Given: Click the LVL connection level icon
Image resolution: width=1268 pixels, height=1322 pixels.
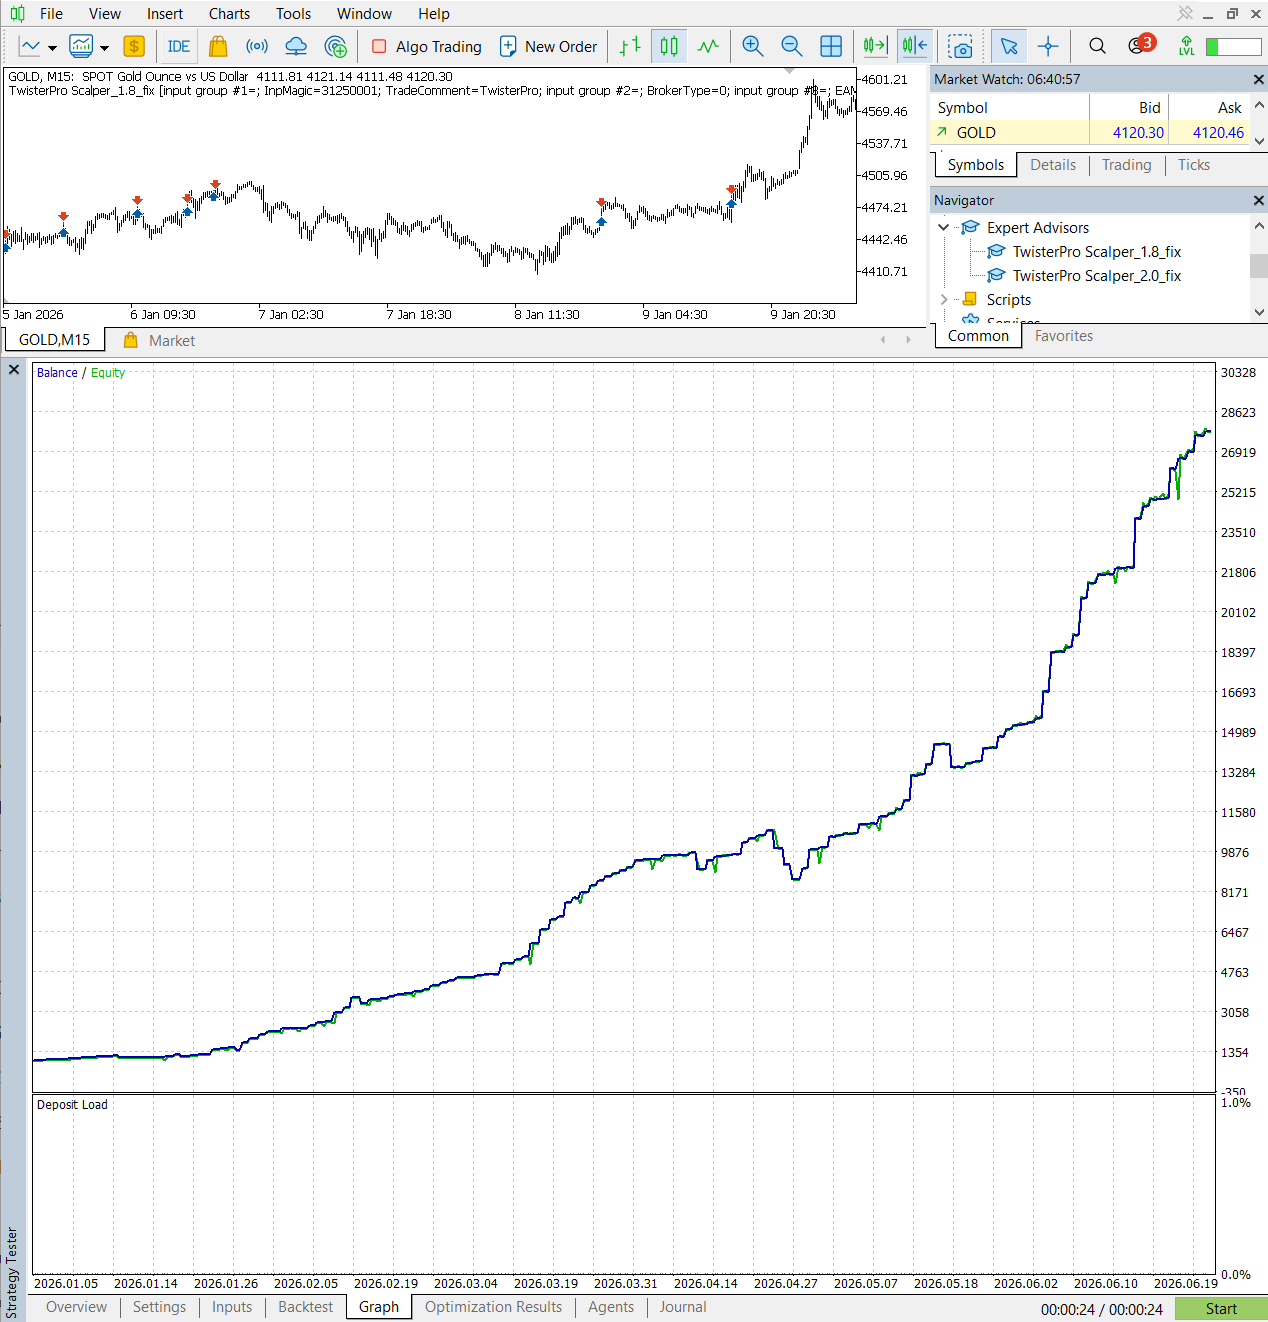Looking at the screenshot, I should pyautogui.click(x=1186, y=46).
